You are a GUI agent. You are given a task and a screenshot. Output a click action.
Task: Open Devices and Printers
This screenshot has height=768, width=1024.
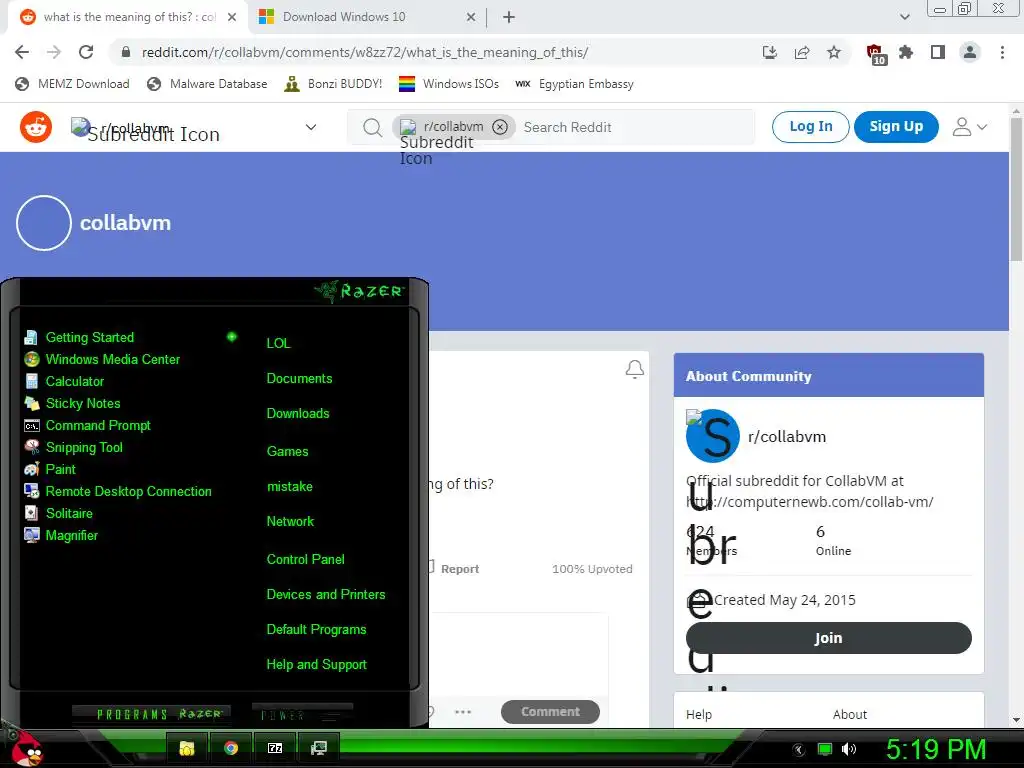click(x=326, y=594)
